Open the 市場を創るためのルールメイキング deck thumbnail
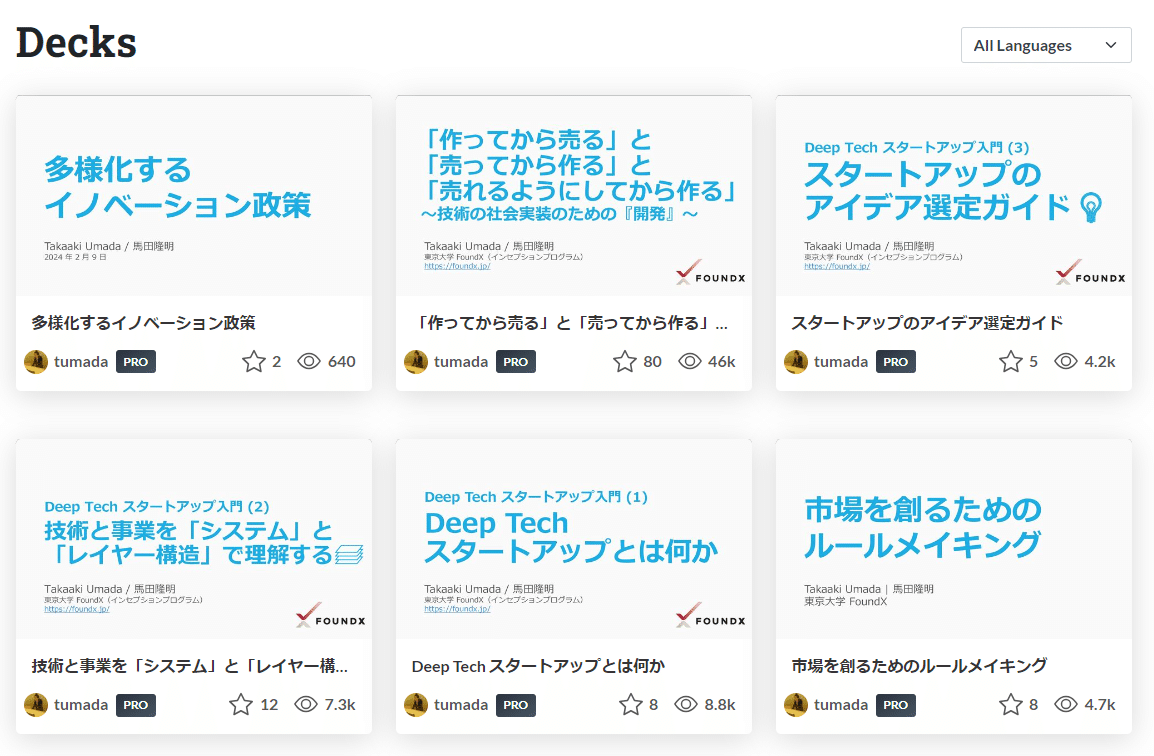This screenshot has width=1154, height=756. point(954,539)
